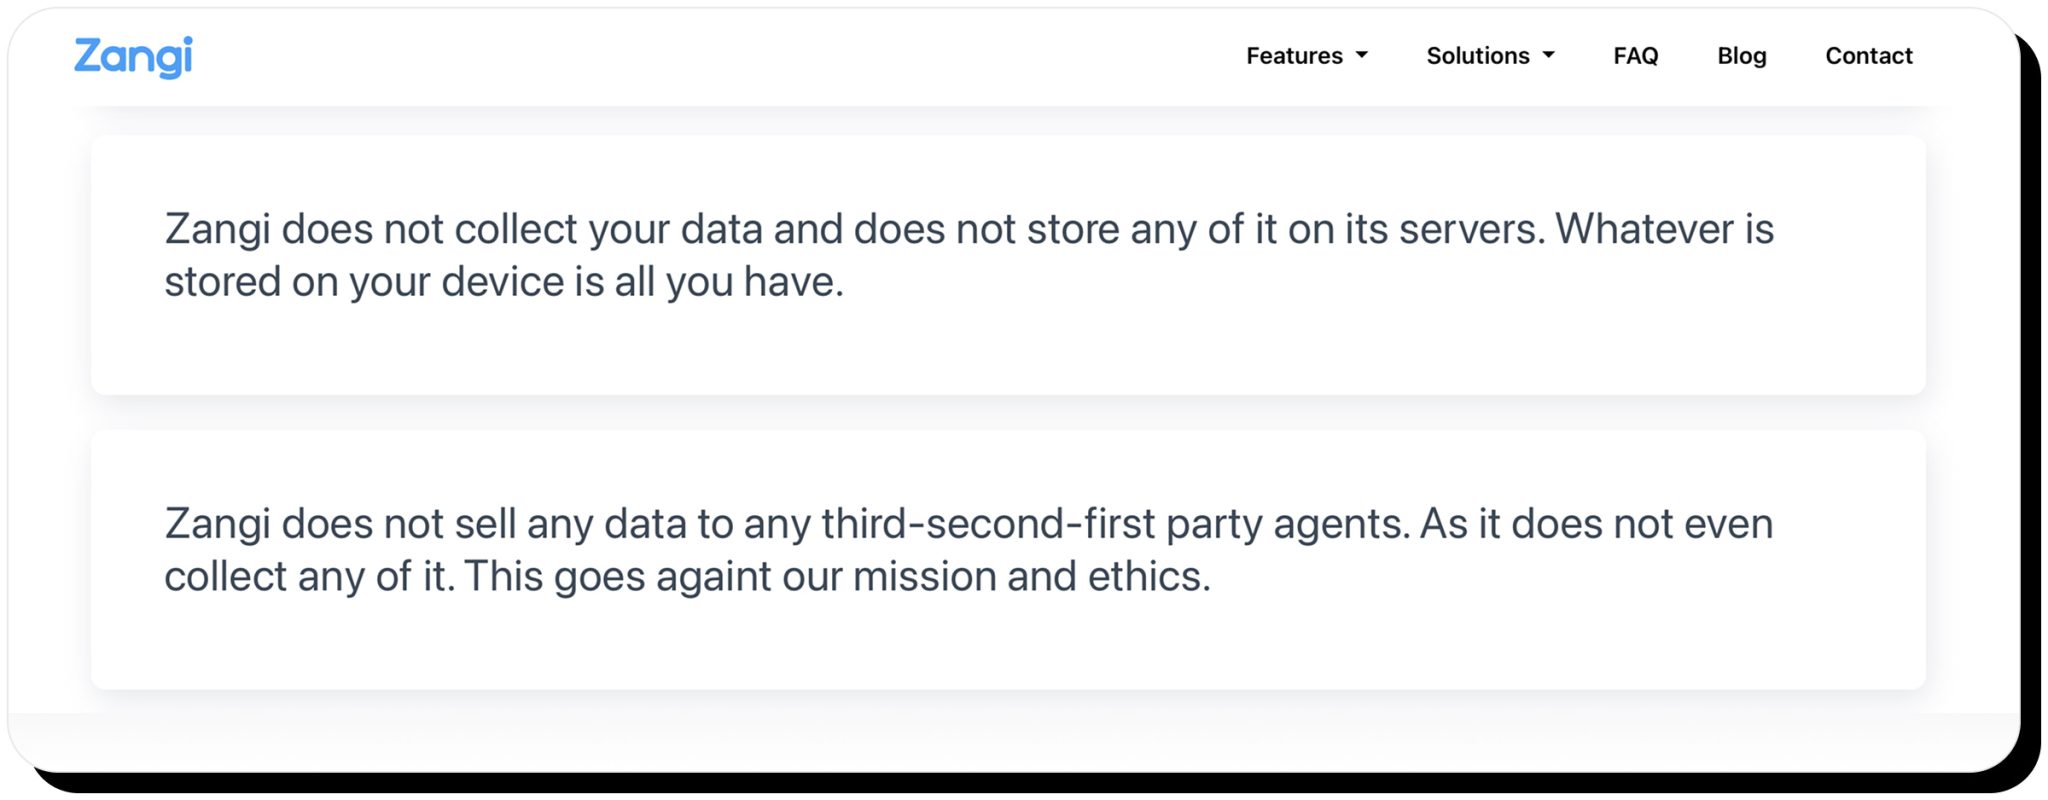Click the FAQ navigation entry
The image size is (2048, 800).
click(1636, 56)
